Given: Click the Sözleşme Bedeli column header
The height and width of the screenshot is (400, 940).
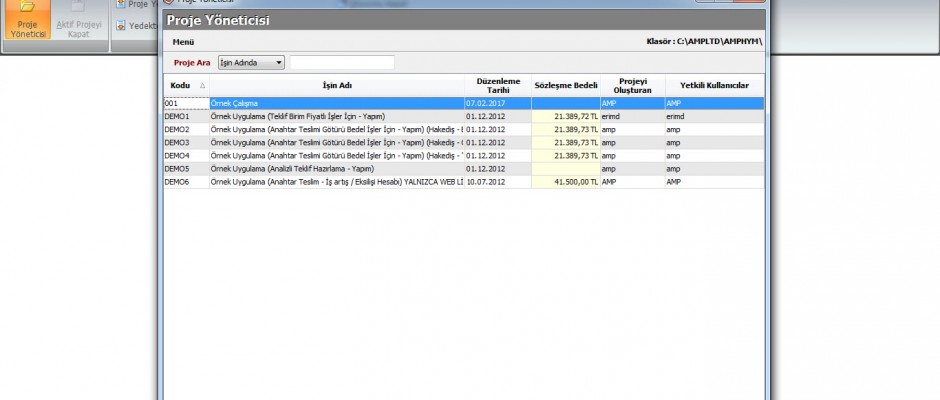Looking at the screenshot, I should [x=565, y=85].
